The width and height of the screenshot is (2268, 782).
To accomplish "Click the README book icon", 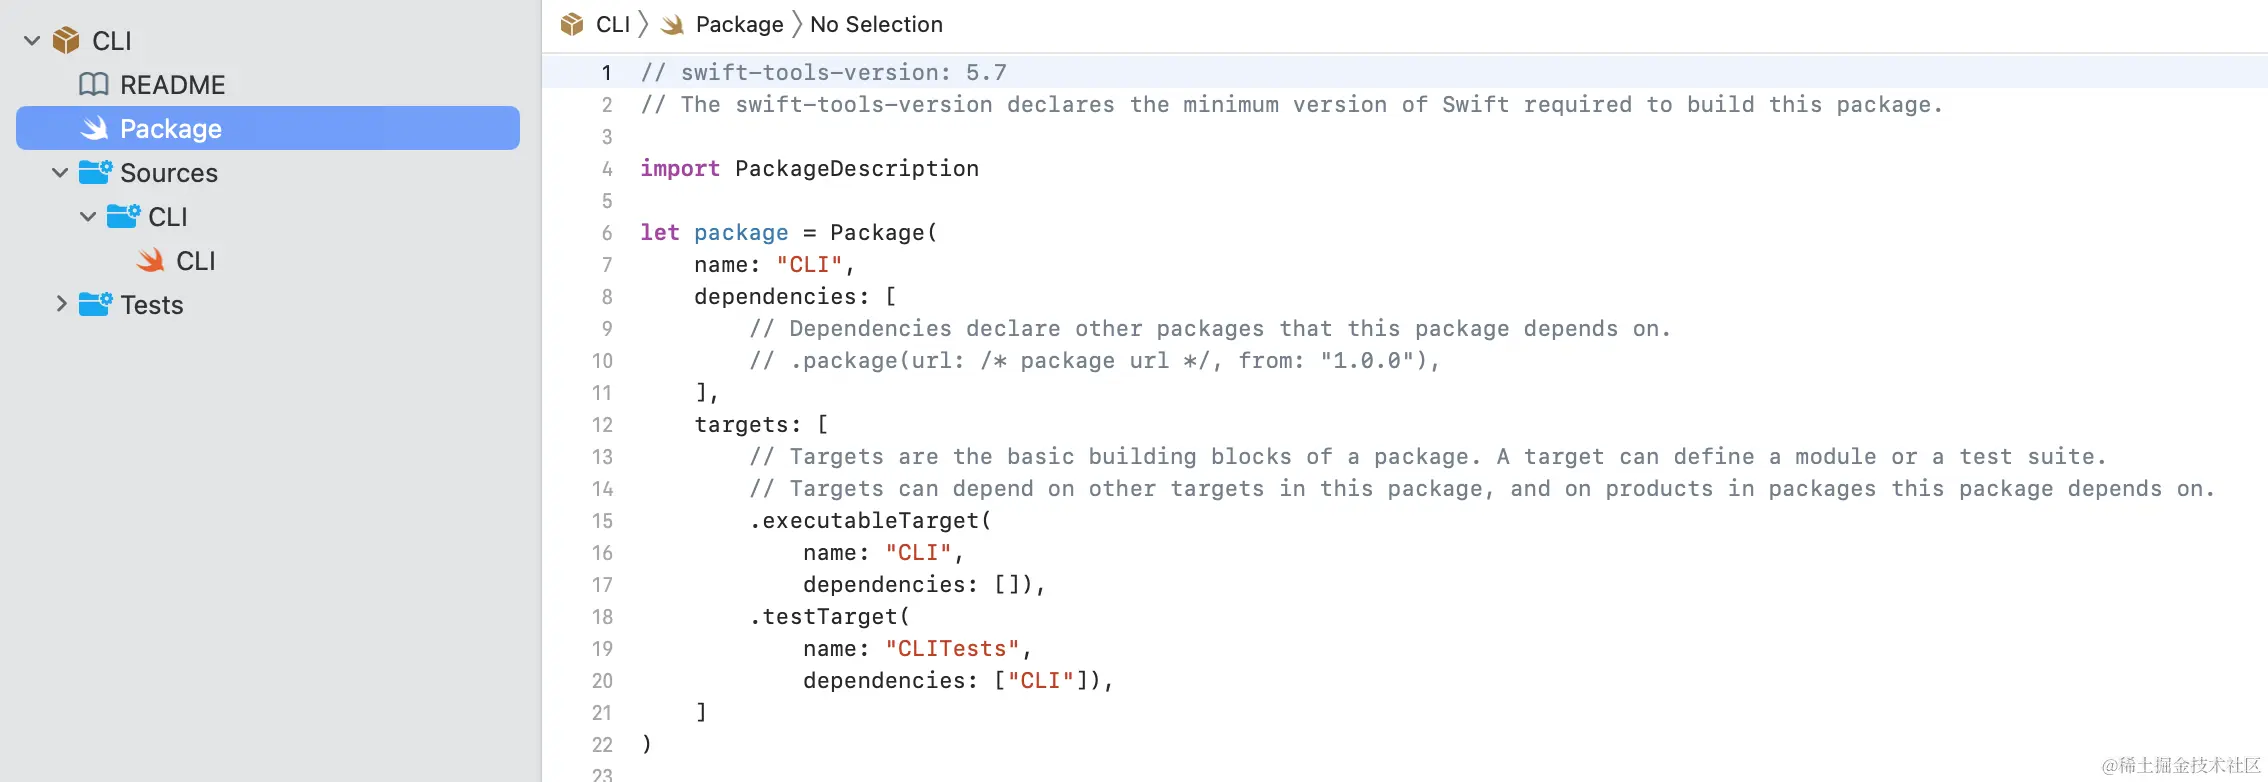I will [94, 85].
